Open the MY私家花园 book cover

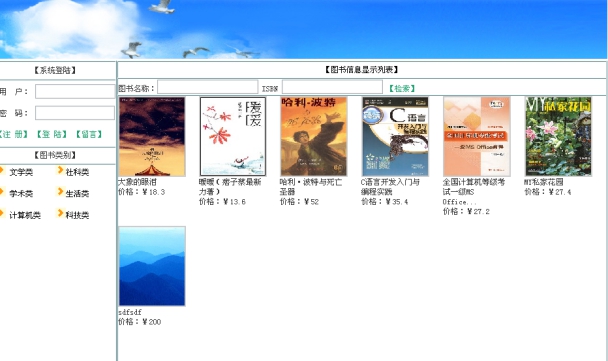[558, 136]
